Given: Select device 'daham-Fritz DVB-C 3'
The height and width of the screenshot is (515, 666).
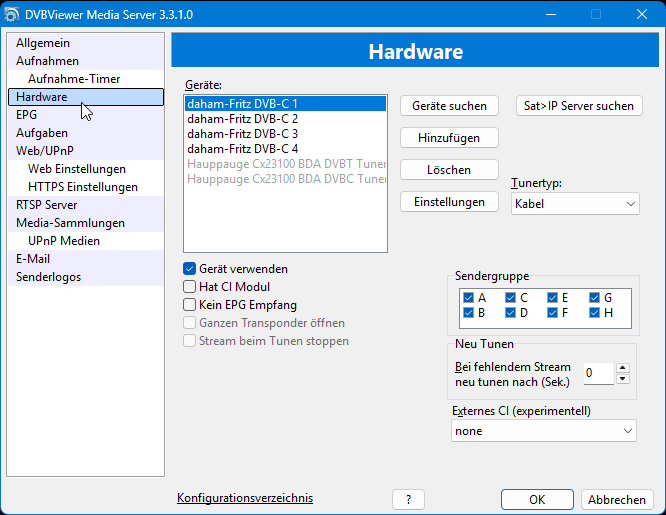Looking at the screenshot, I should 243,134.
